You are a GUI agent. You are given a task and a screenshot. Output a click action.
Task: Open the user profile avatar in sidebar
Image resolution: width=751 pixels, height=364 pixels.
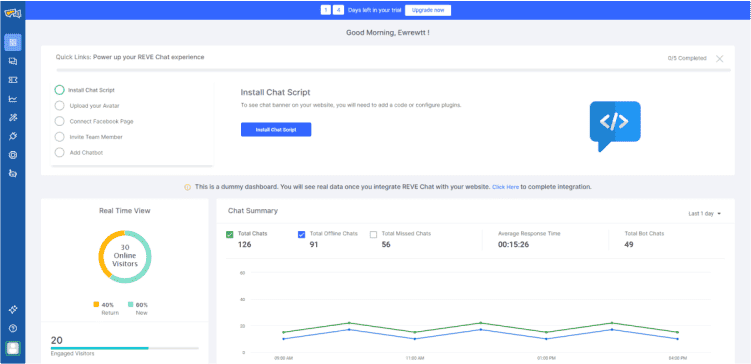click(x=13, y=349)
